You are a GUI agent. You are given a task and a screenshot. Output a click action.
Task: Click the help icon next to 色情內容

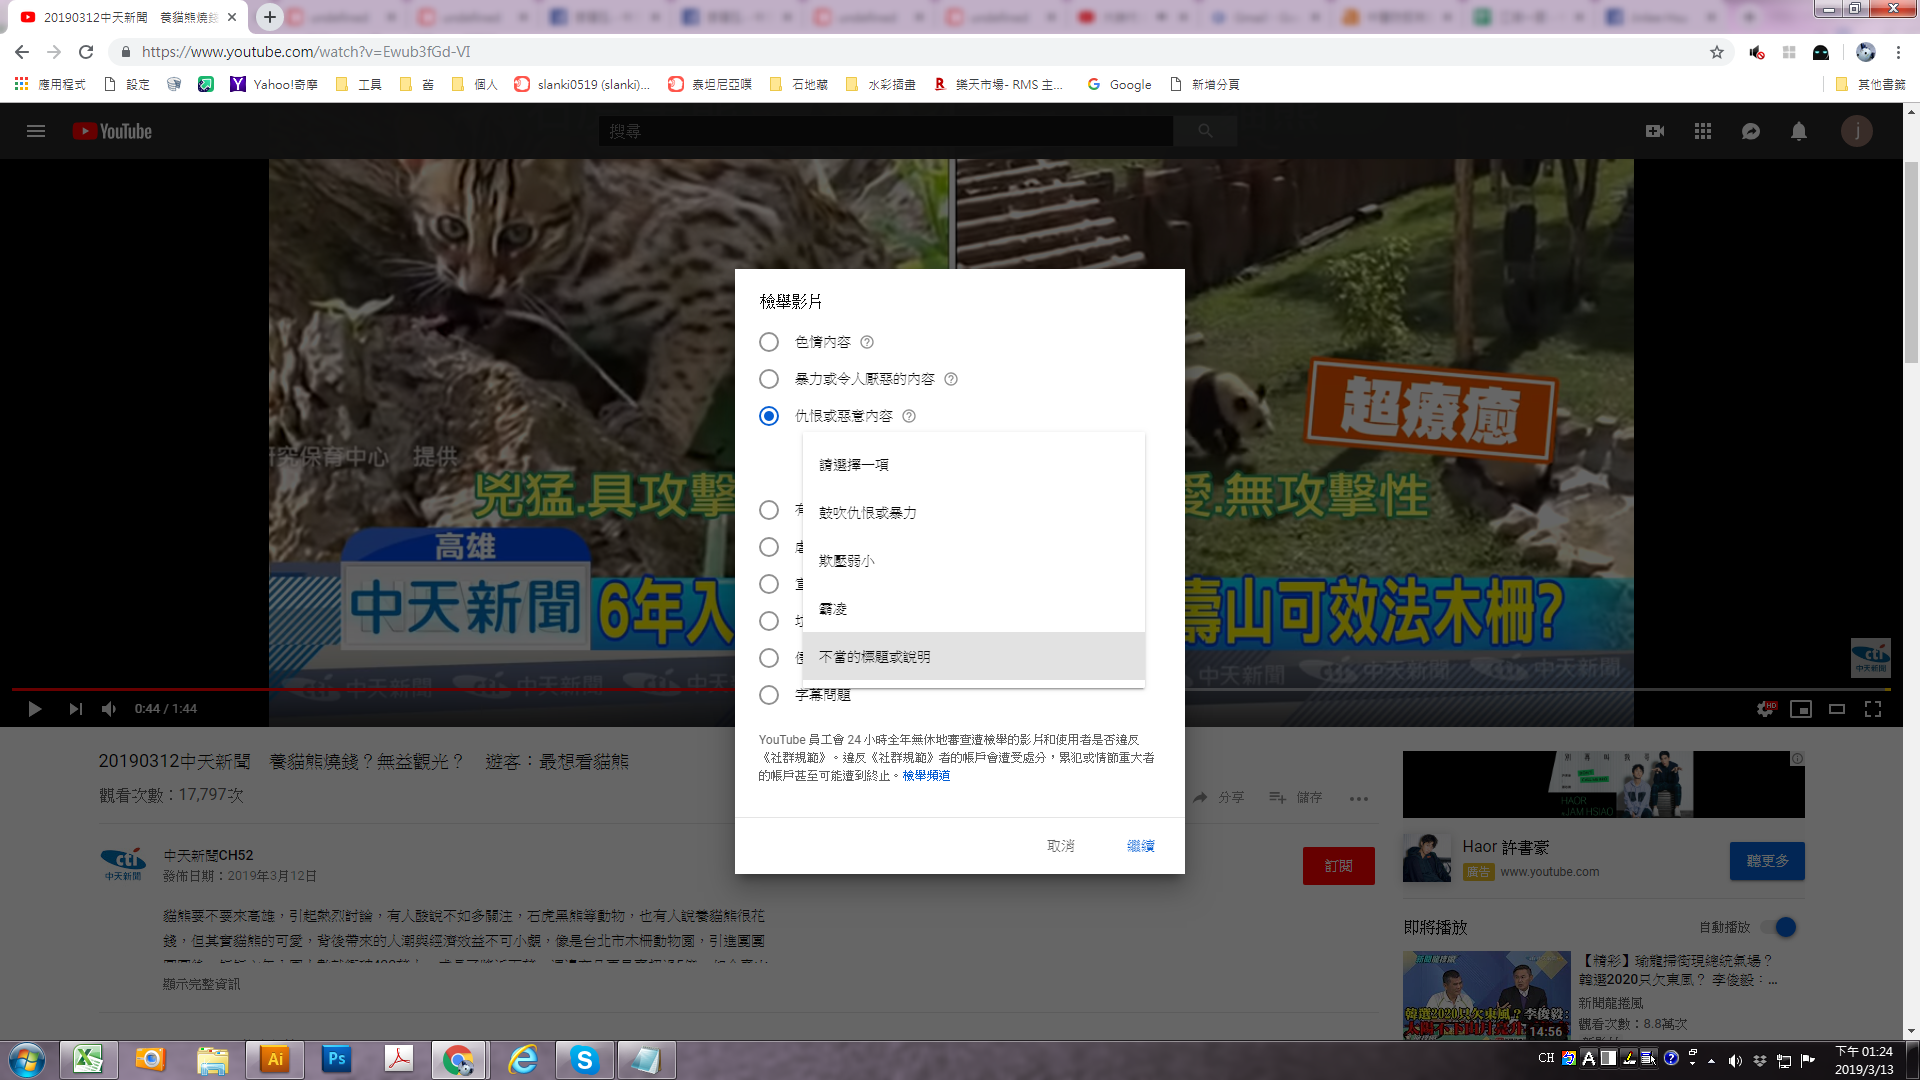pos(867,342)
